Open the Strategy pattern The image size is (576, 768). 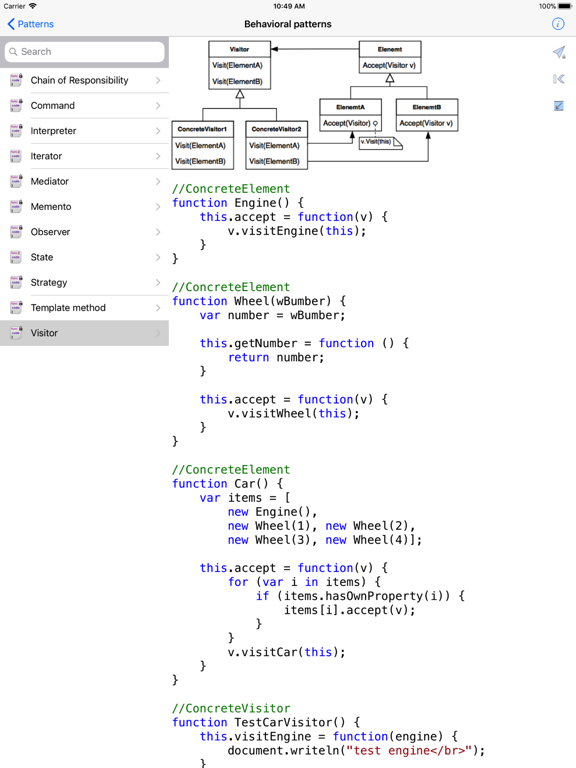coord(84,283)
